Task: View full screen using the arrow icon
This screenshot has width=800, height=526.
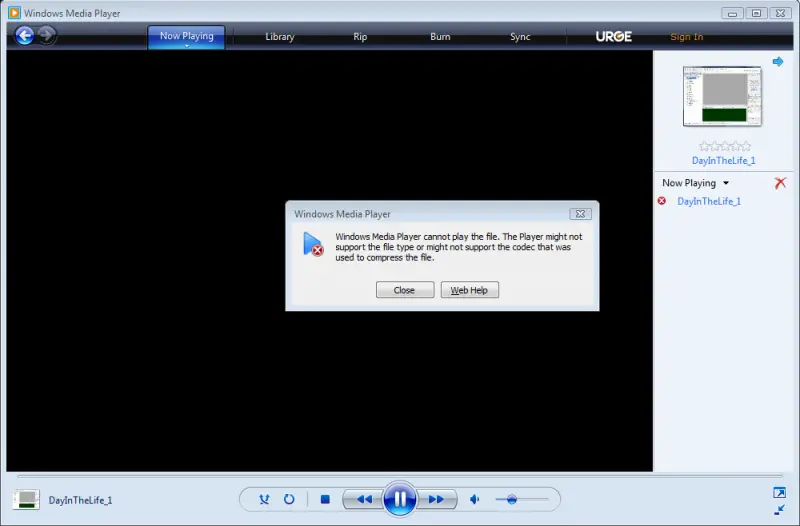Action: [779, 492]
